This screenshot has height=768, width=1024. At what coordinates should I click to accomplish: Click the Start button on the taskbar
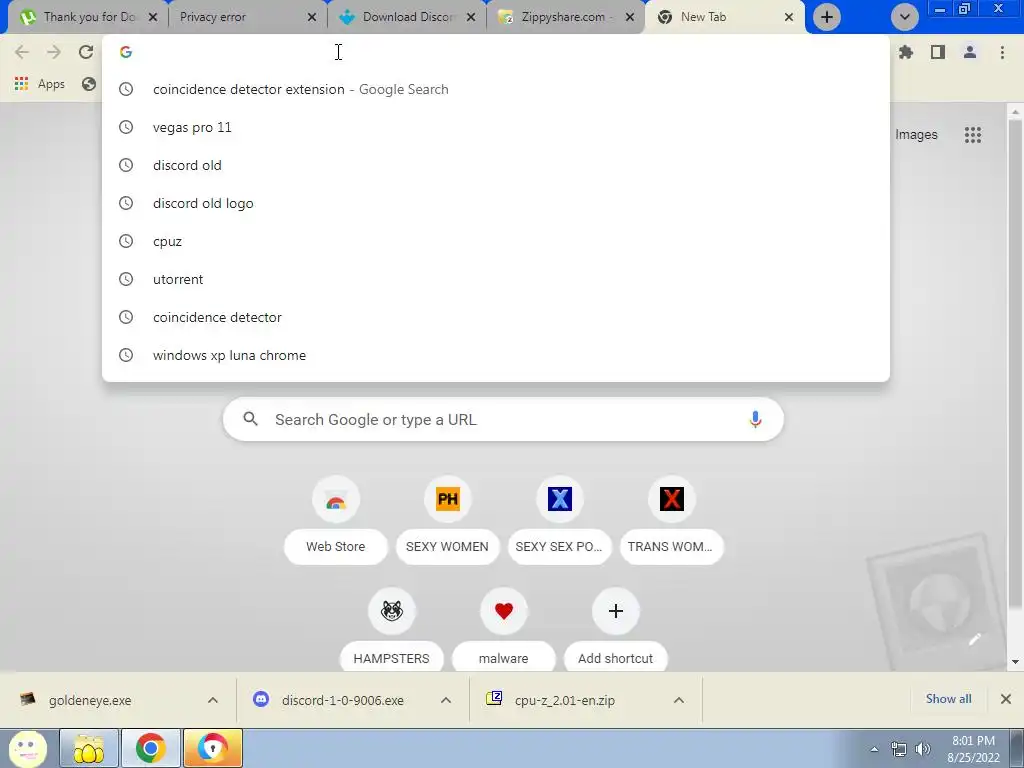(27, 748)
